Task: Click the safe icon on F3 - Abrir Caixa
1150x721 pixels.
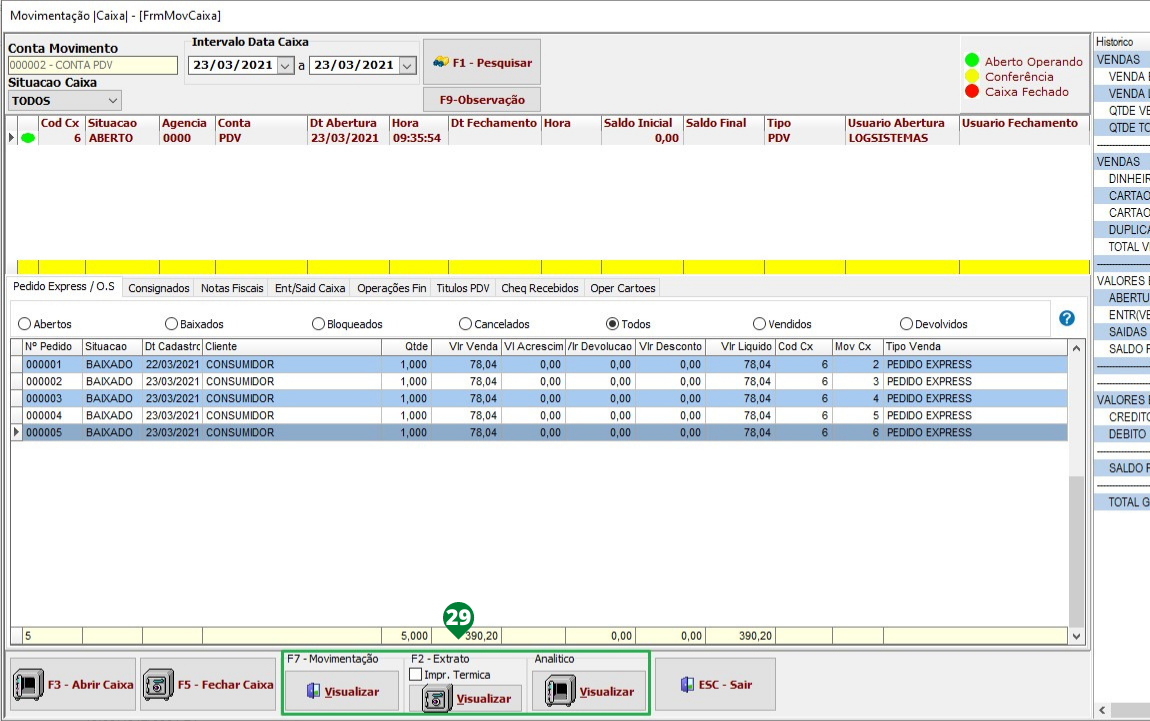Action: [x=29, y=684]
